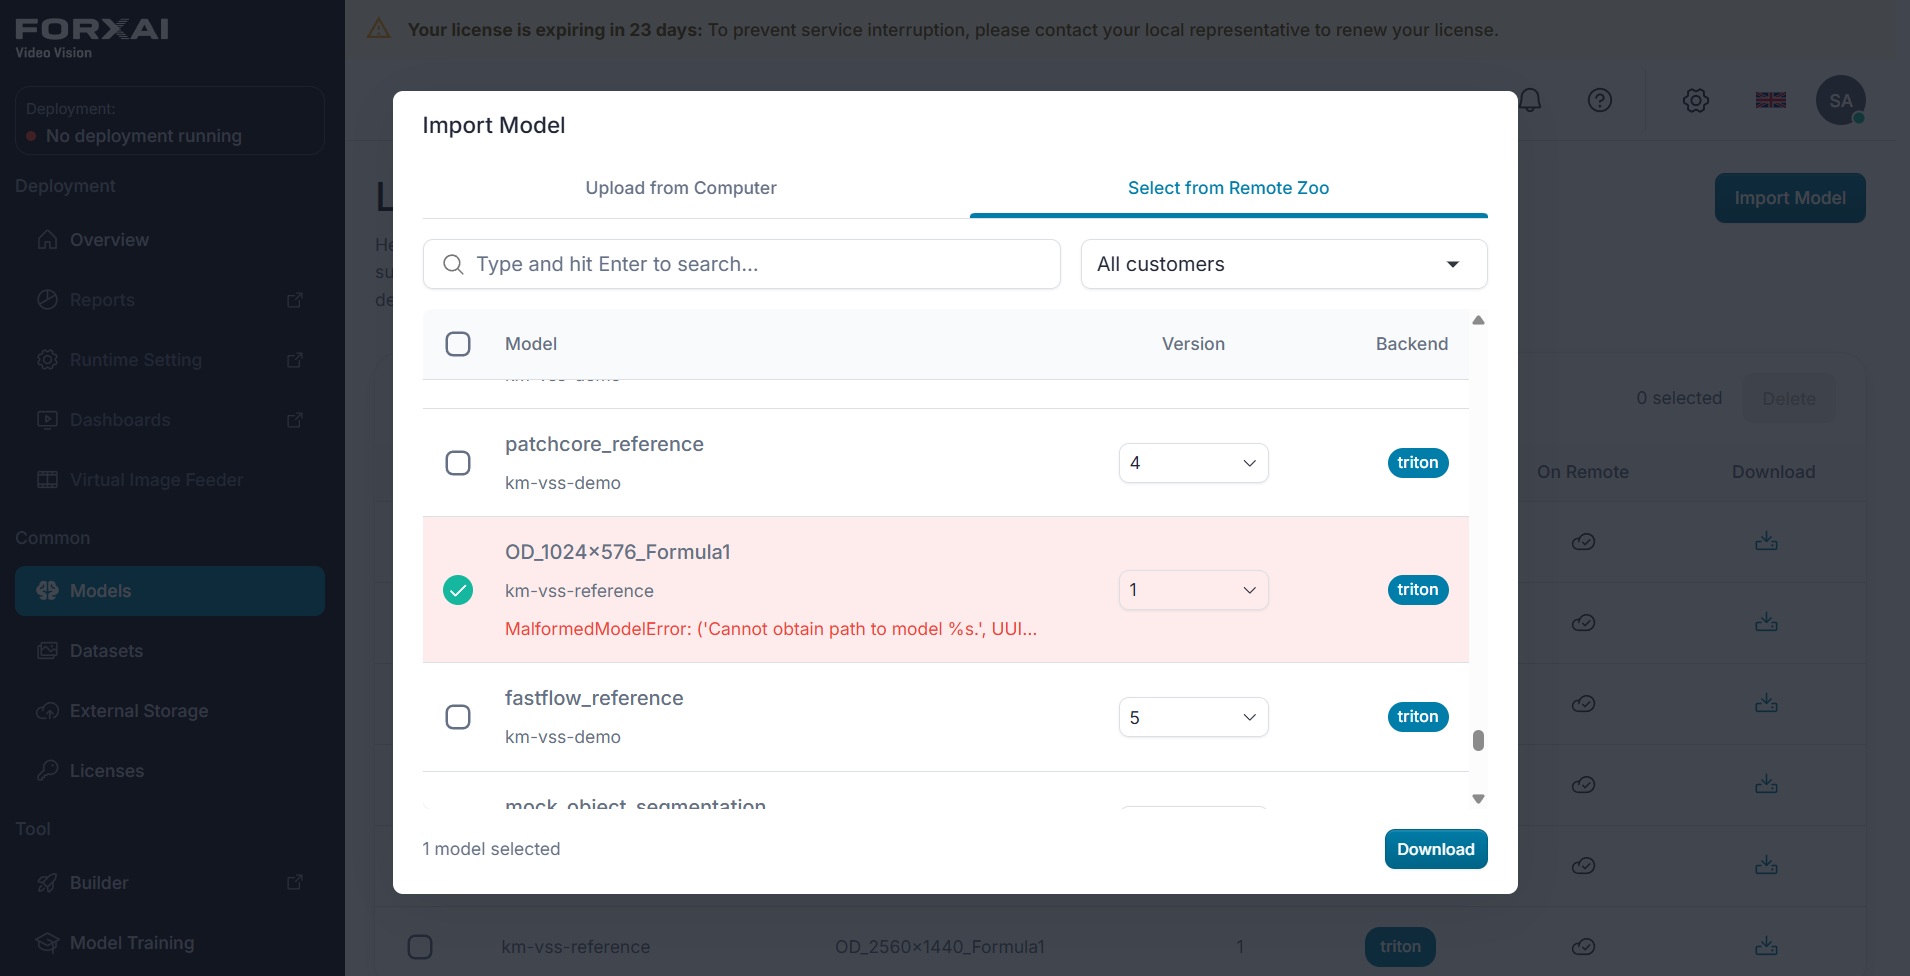
Task: Click the Delete button behind dialog
Action: click(x=1789, y=398)
